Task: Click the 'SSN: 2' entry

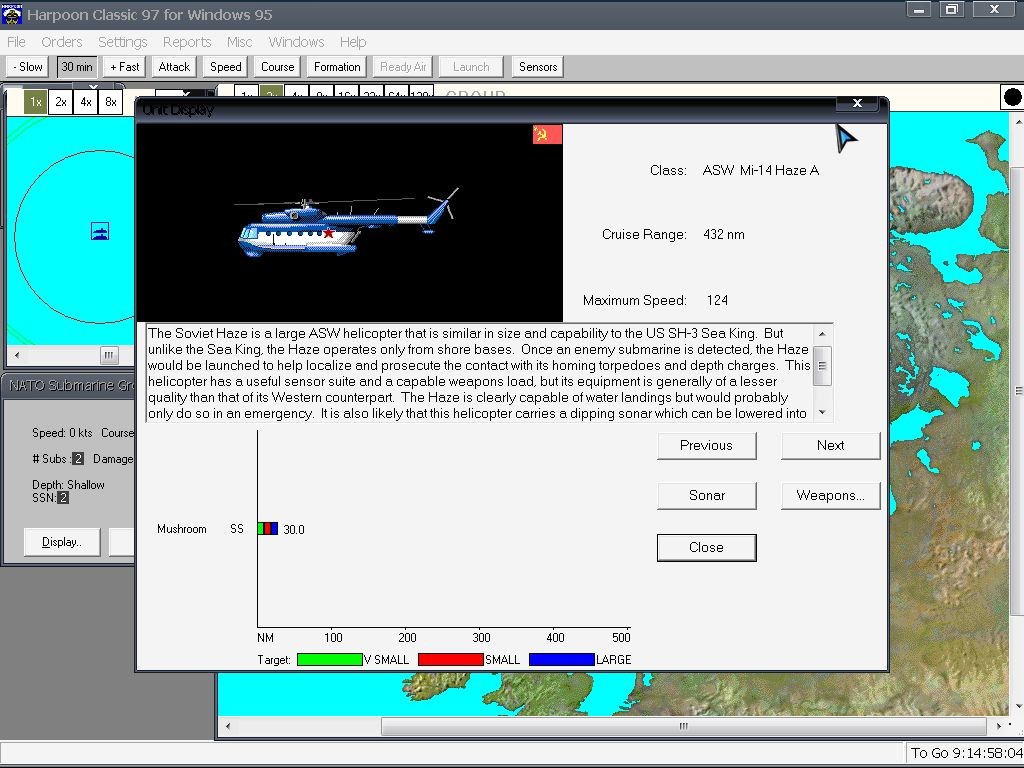Action: [50, 498]
